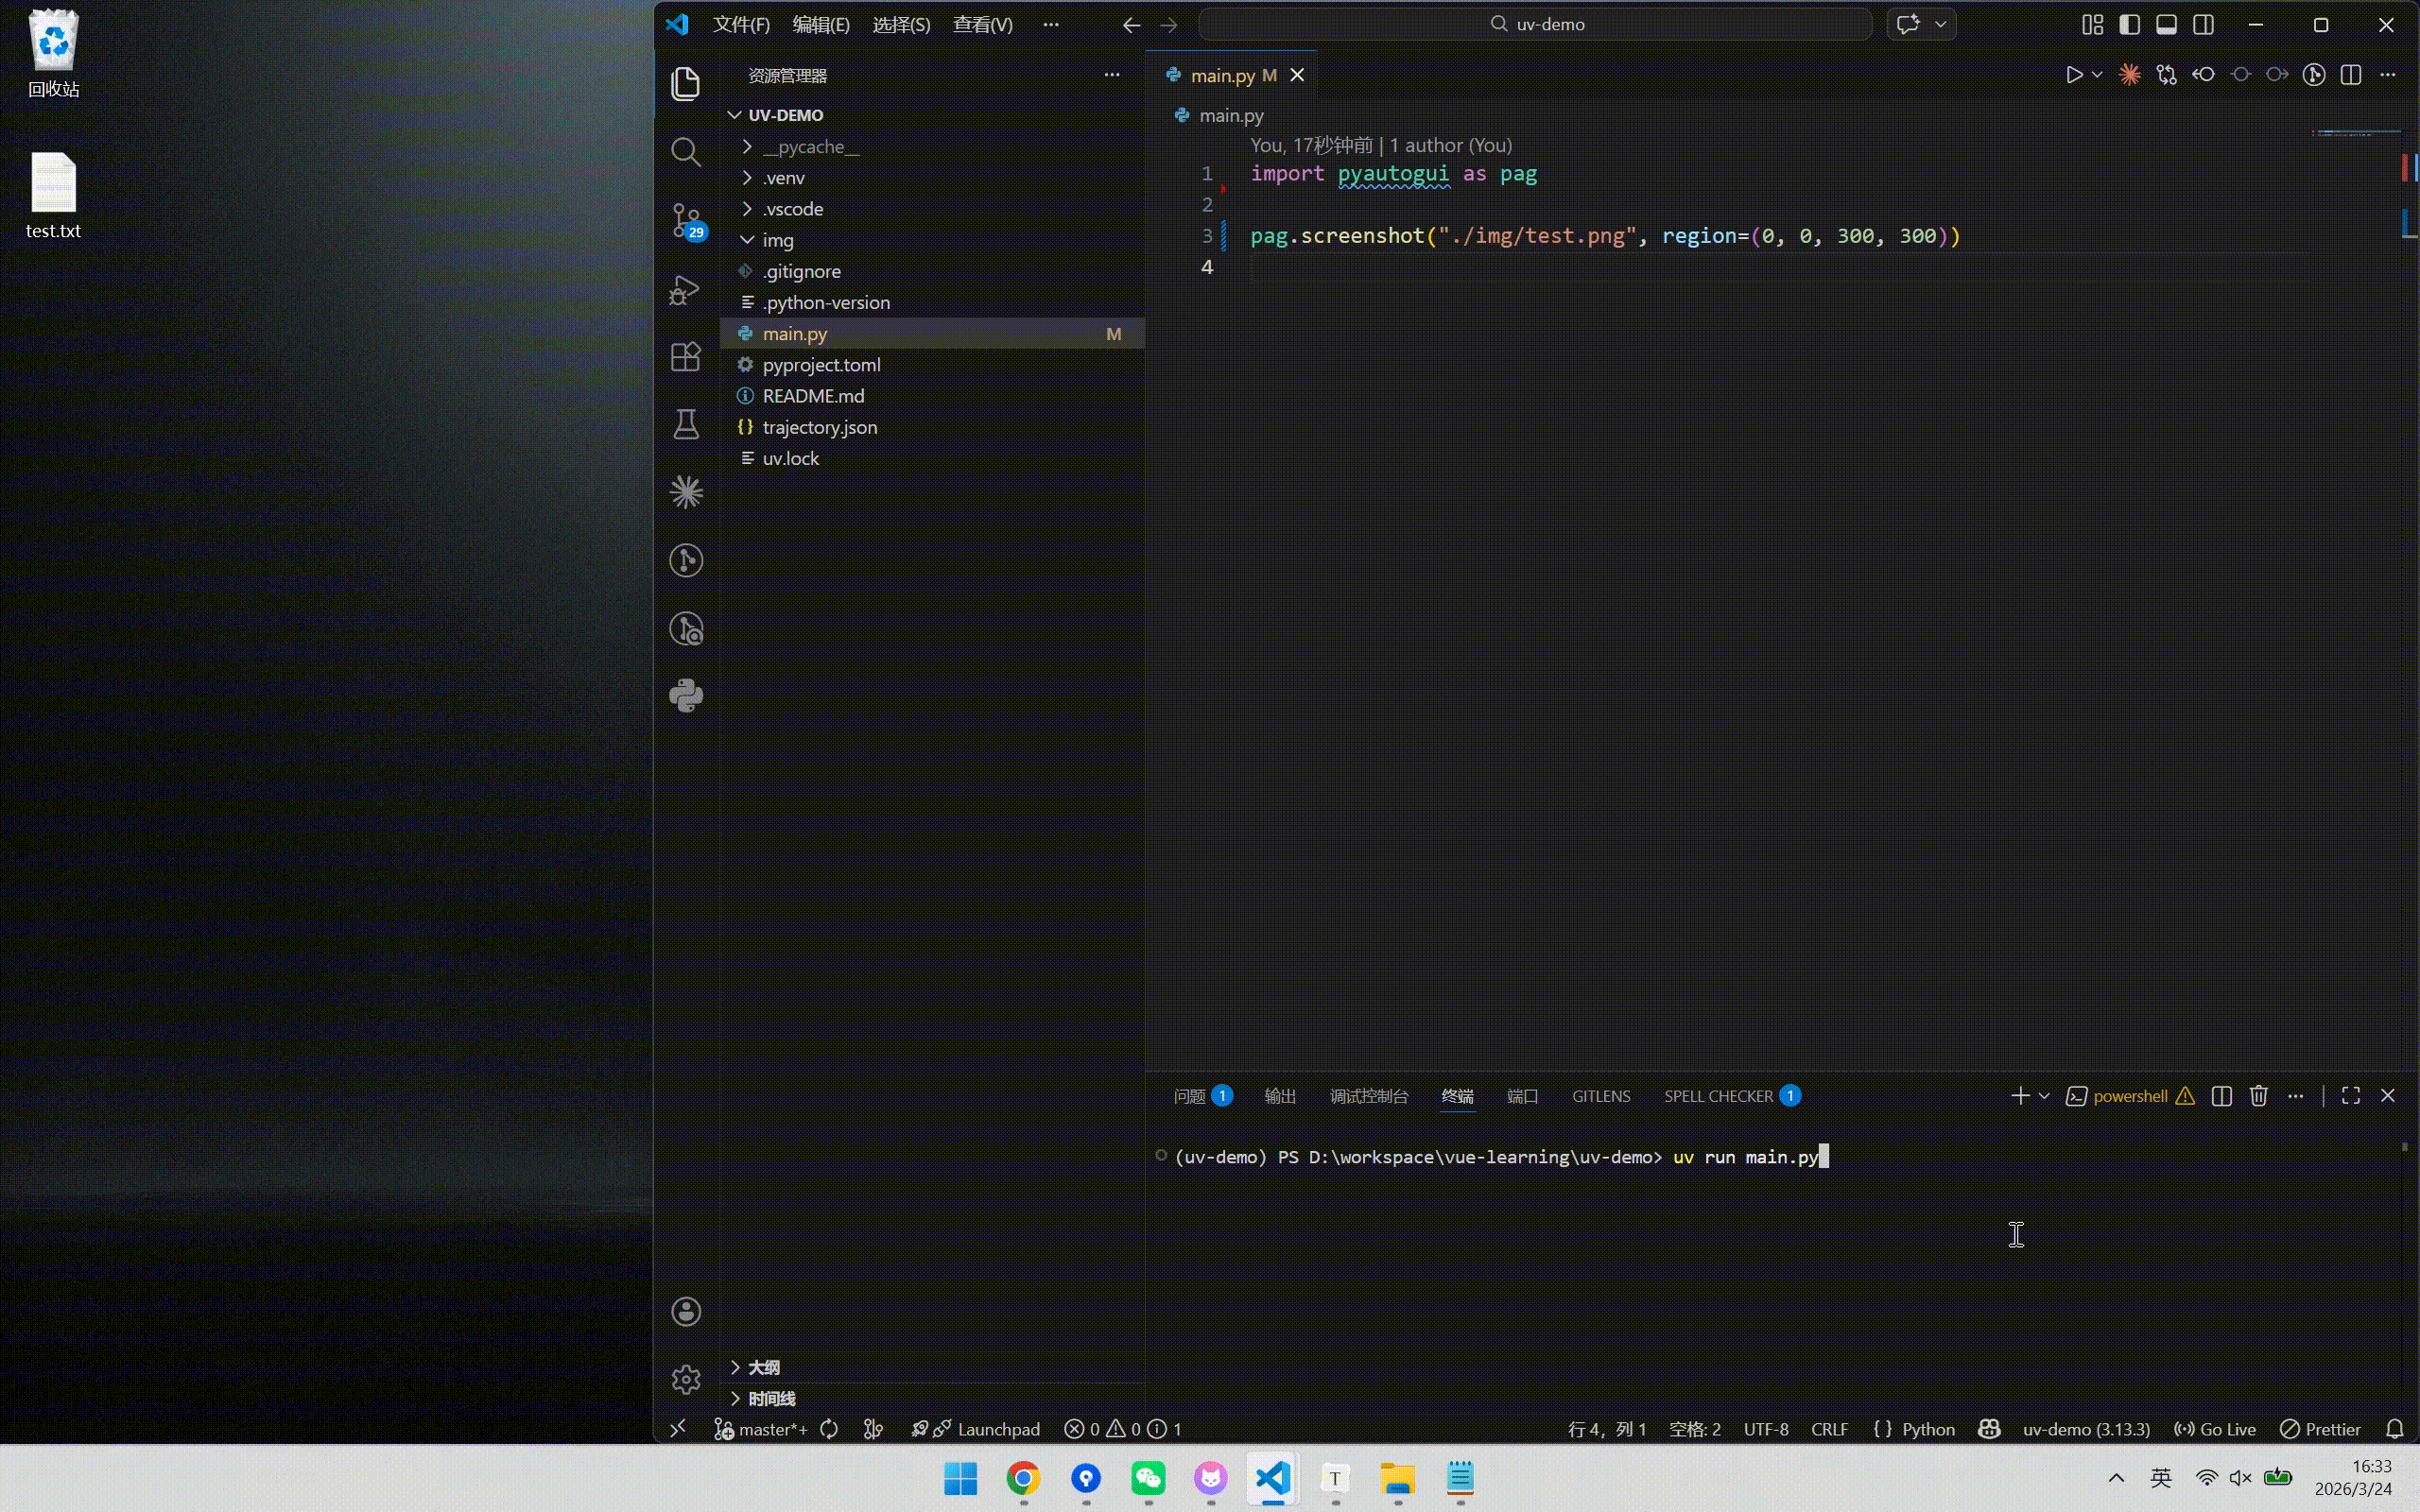This screenshot has height=1512, width=2420.
Task: Expand the .venv folder
Action: (783, 178)
